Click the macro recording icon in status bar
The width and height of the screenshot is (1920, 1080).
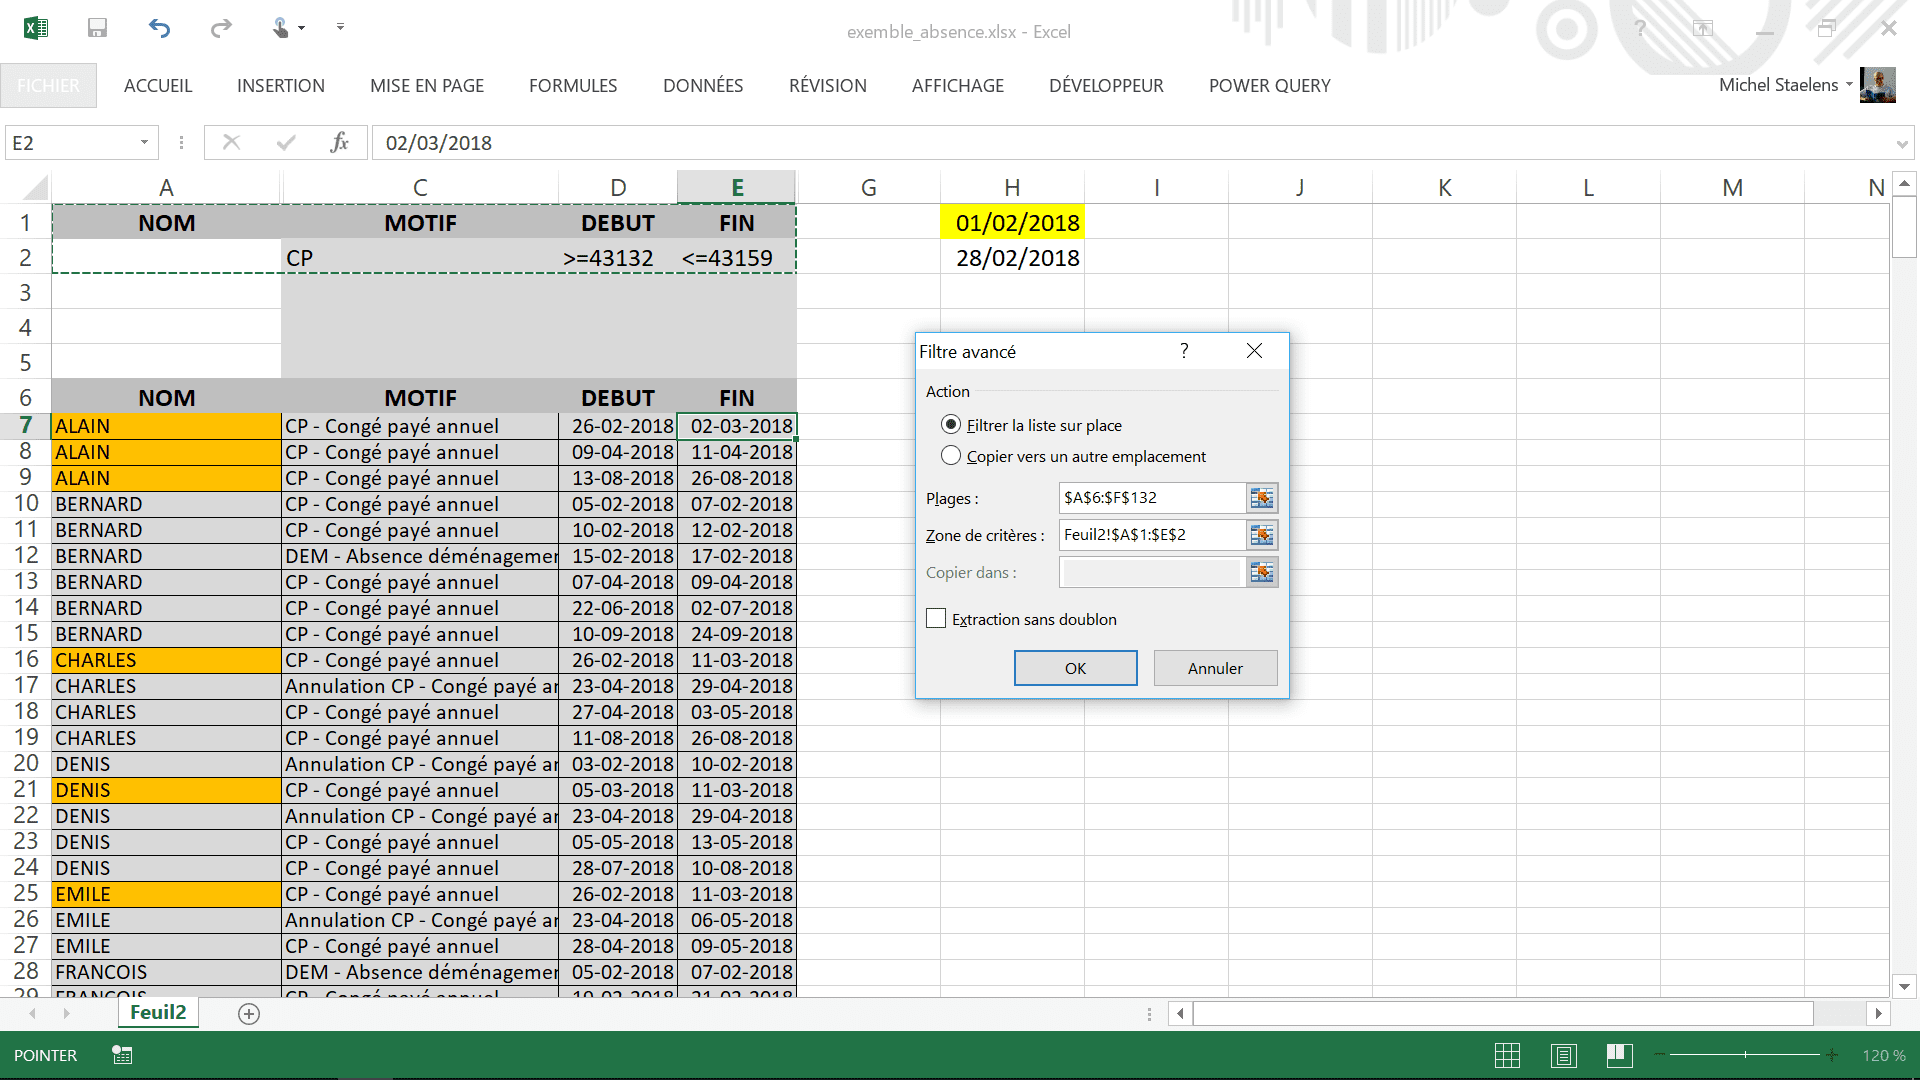(x=122, y=1055)
